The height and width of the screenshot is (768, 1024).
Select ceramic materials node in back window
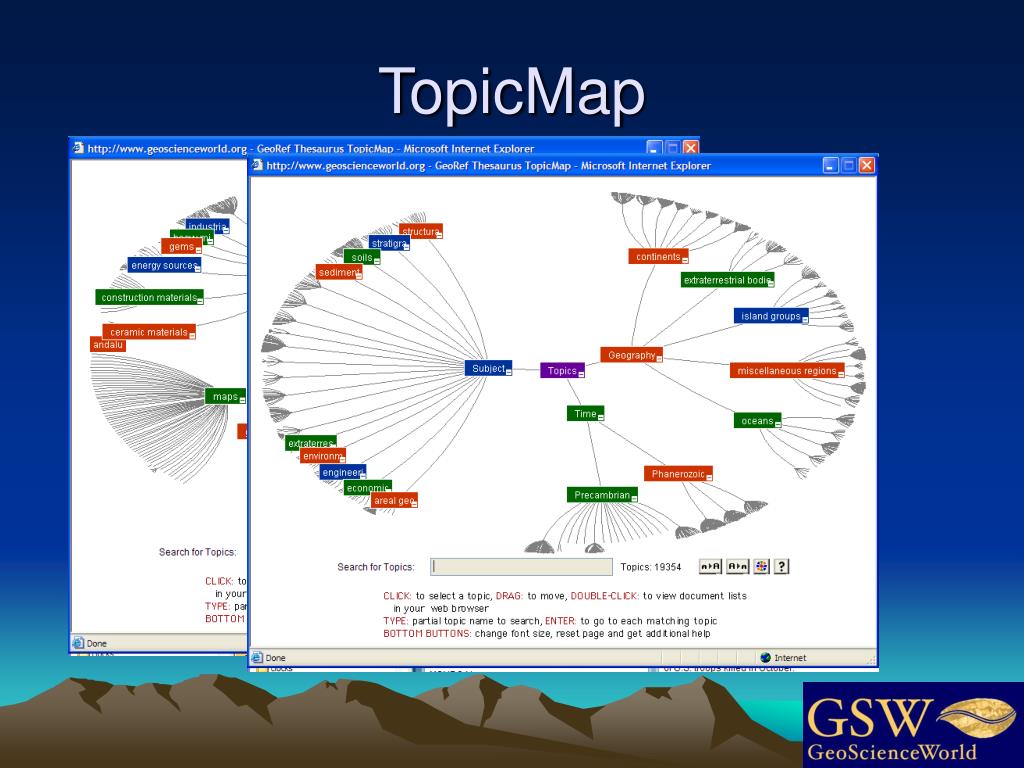[149, 332]
